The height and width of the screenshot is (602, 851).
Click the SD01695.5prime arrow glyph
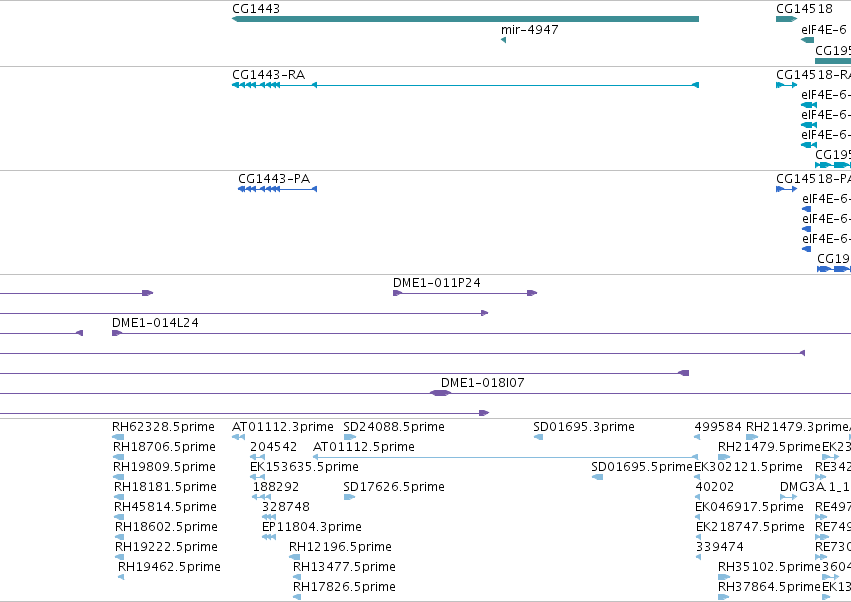click(597, 477)
